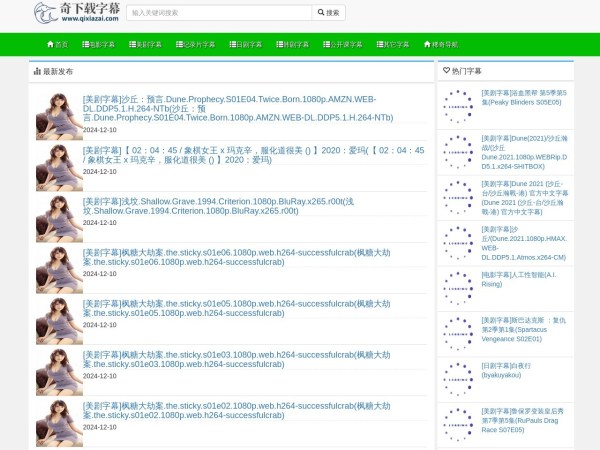Click thumbnail of the.sticky s01e06 entry
Viewport: 600px width, 450px height.
tap(59, 269)
